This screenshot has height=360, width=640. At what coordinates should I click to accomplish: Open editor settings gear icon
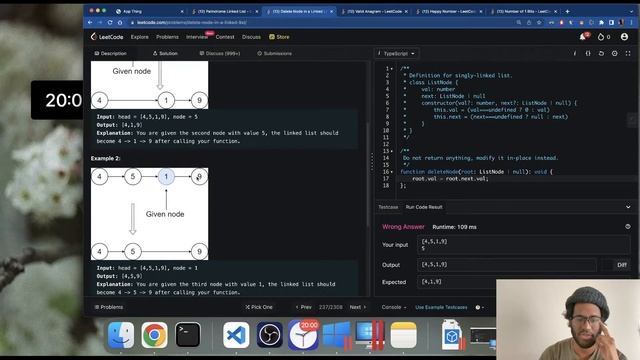[x=615, y=53]
